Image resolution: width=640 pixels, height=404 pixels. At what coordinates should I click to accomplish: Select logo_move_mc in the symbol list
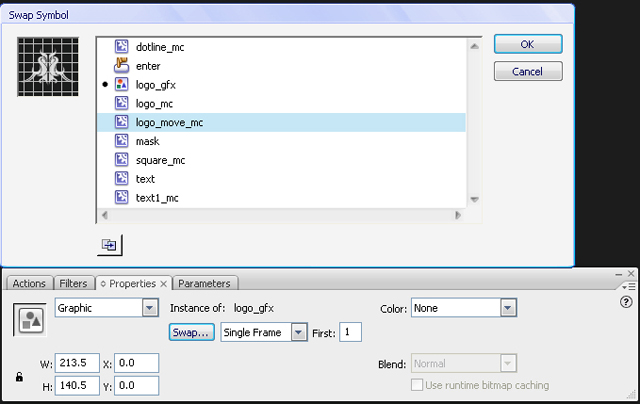coord(281,122)
